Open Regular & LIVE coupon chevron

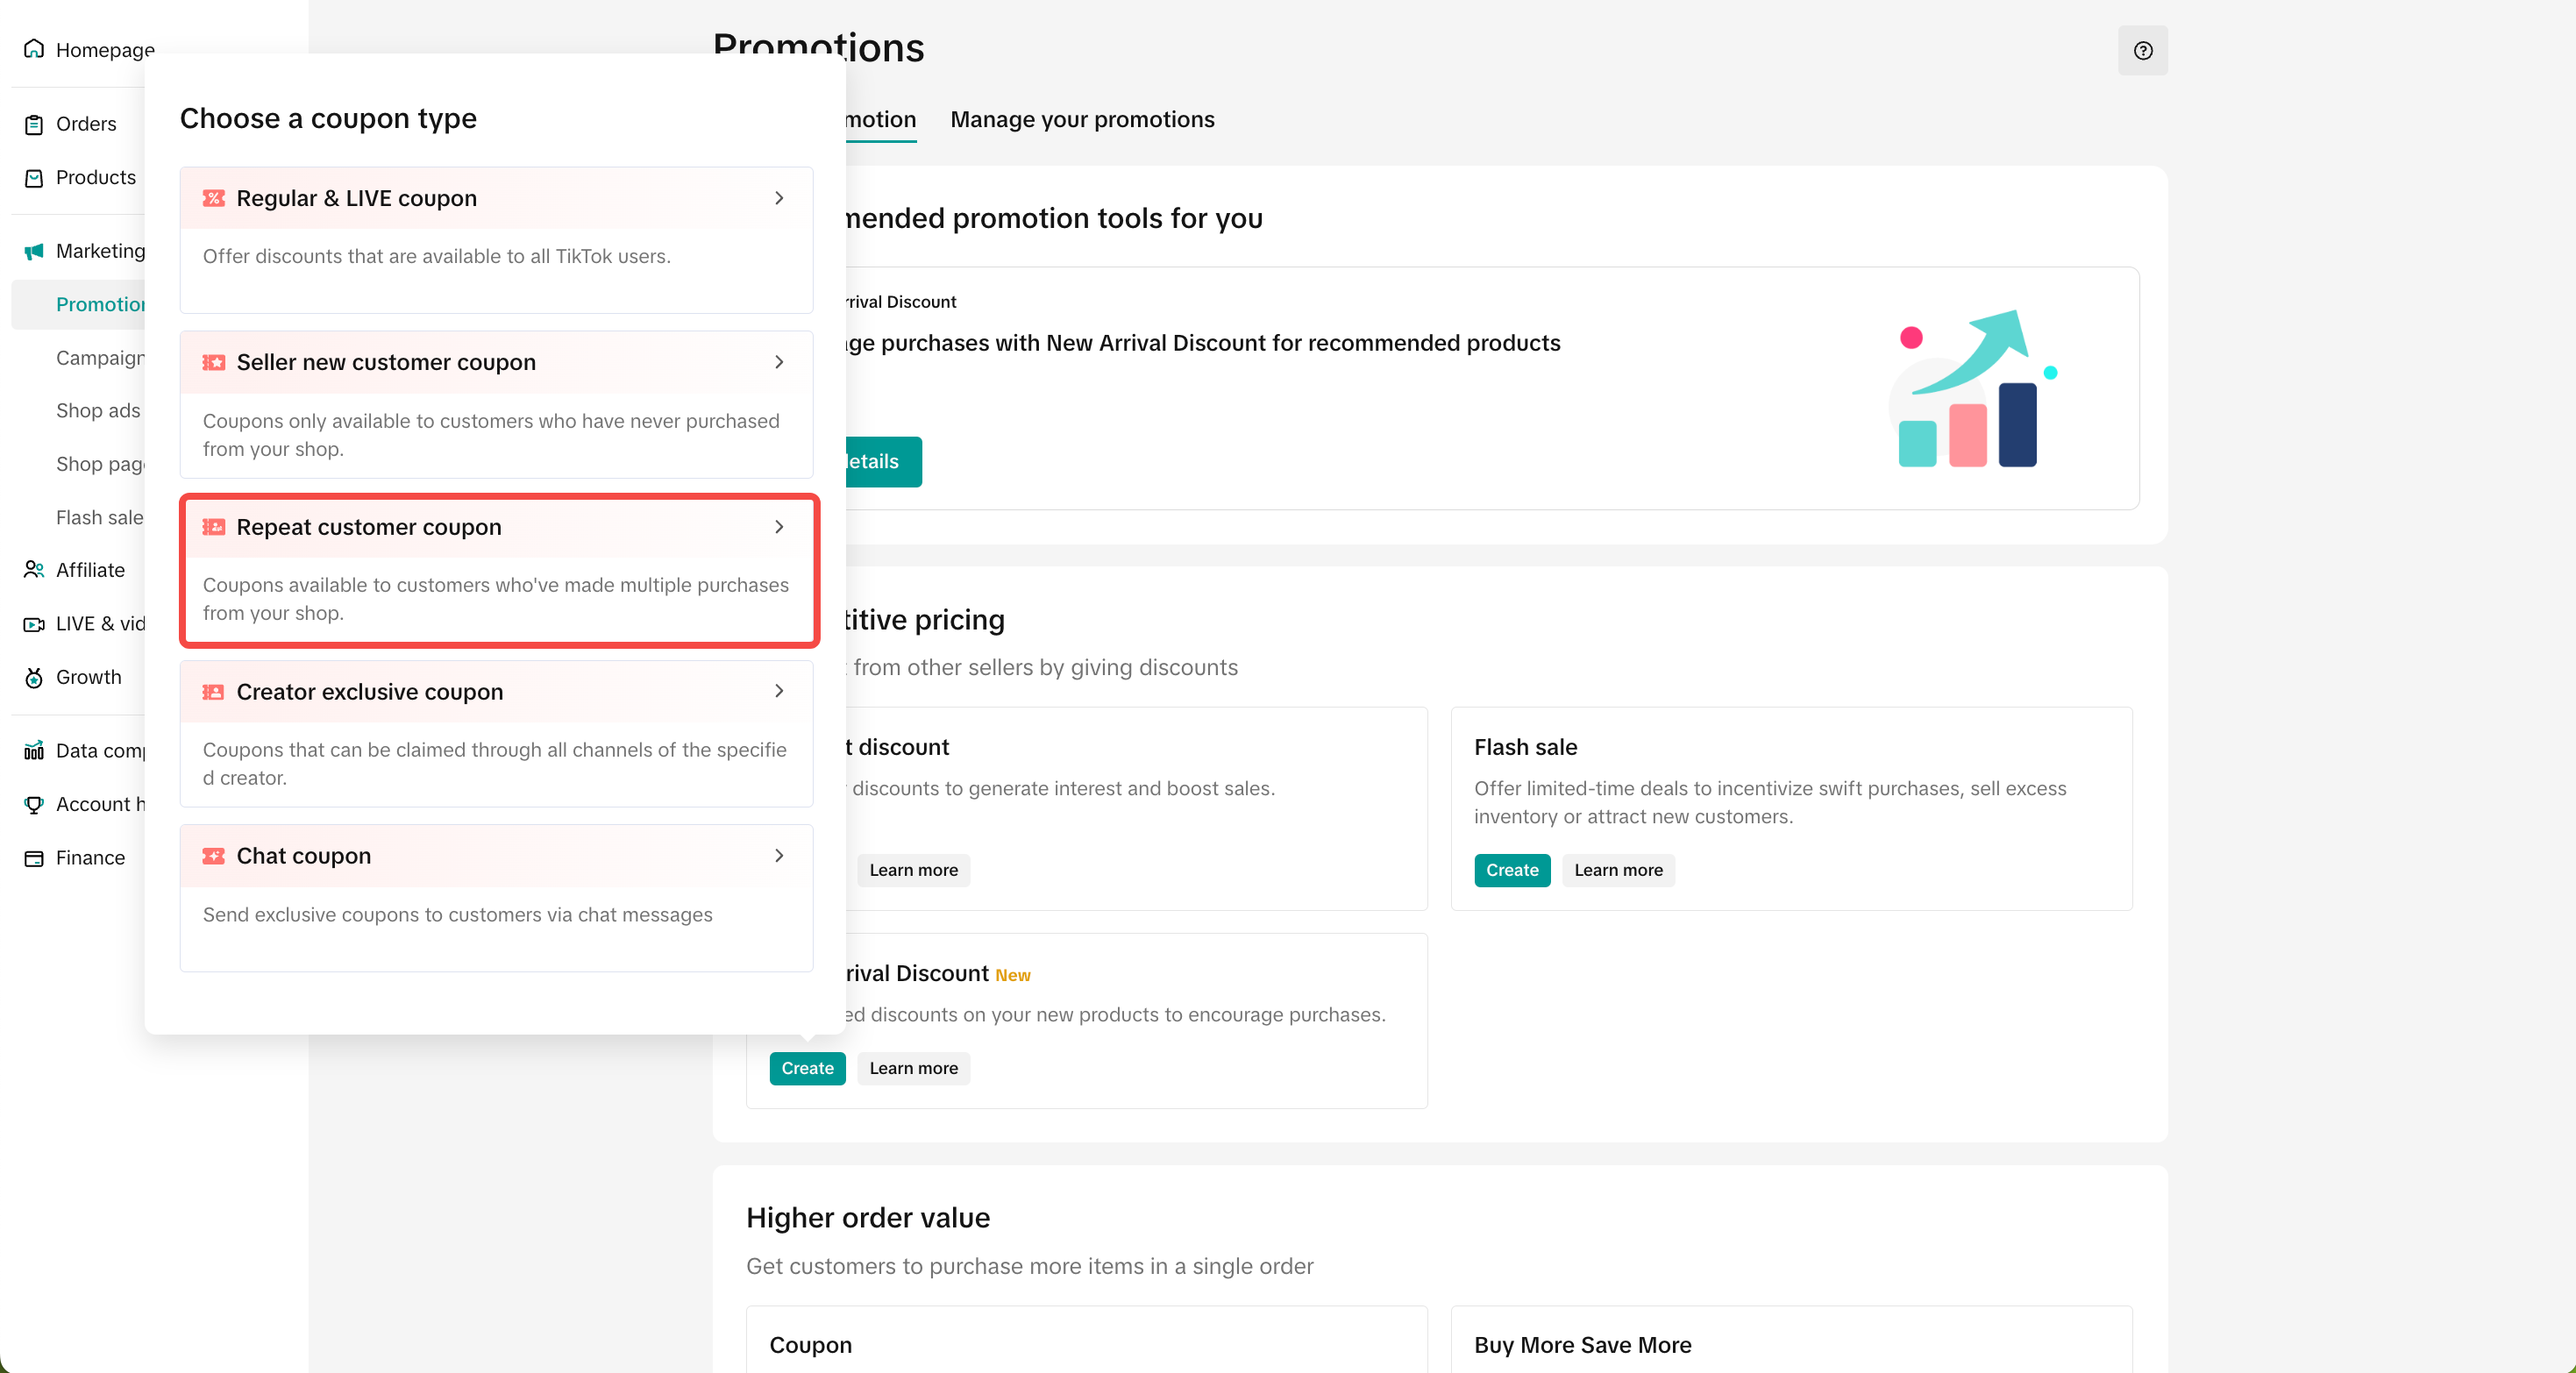tap(779, 198)
